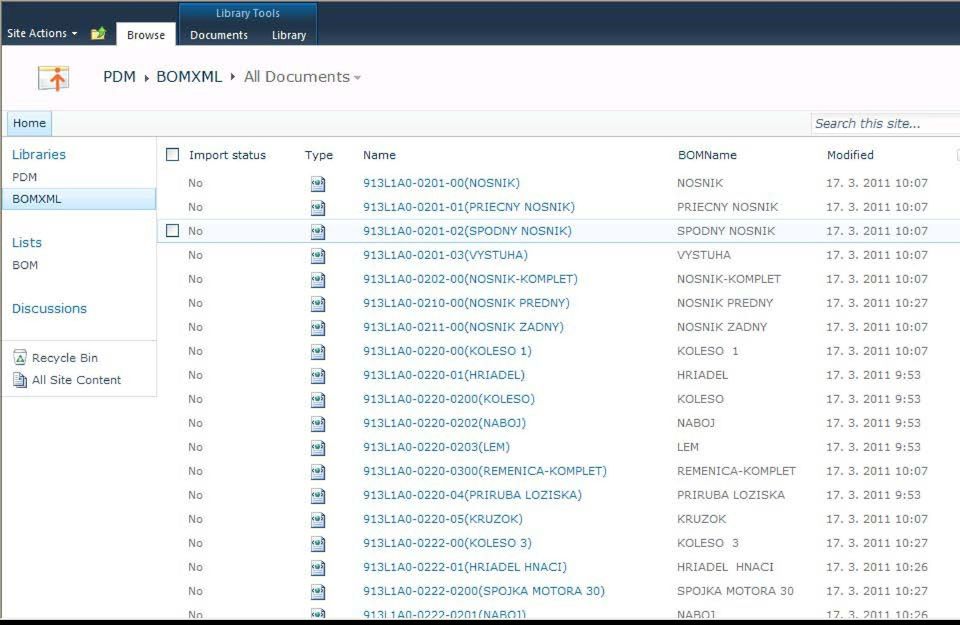Open the Lists sidebar heading
This screenshot has width=960, height=625.
[27, 242]
